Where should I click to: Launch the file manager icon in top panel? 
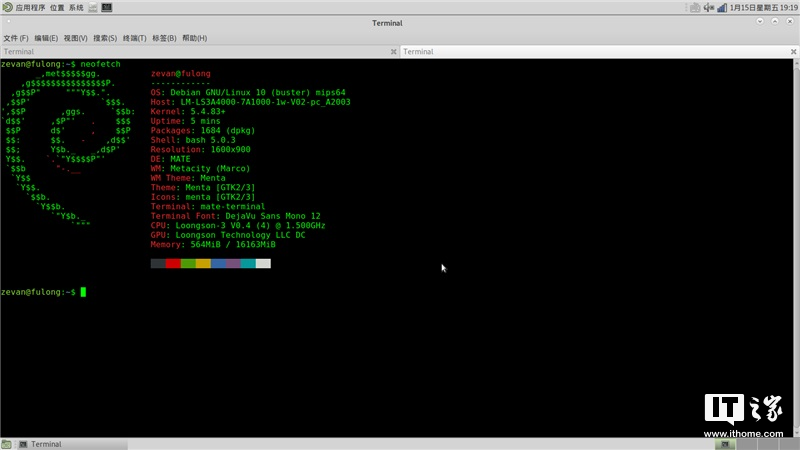92,8
